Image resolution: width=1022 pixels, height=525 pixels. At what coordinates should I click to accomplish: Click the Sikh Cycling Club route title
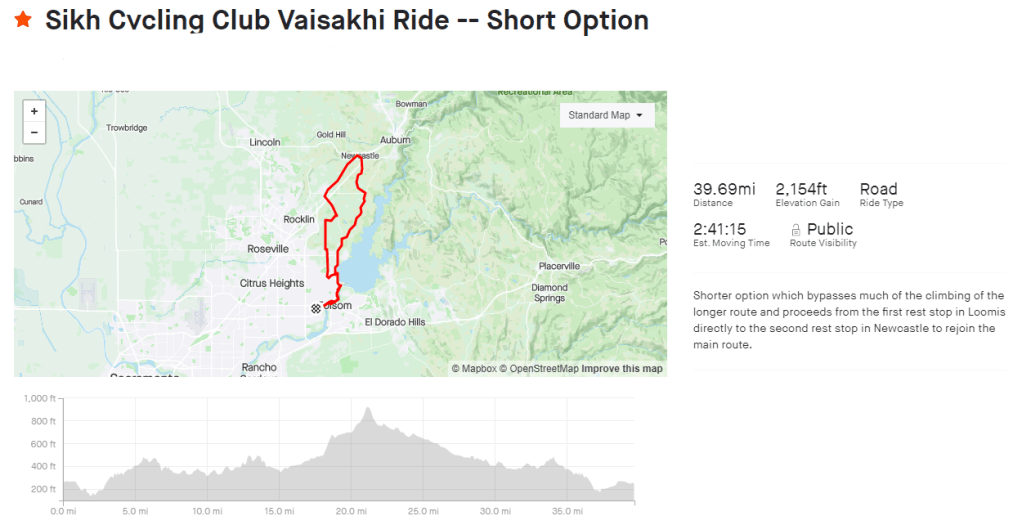click(x=347, y=20)
